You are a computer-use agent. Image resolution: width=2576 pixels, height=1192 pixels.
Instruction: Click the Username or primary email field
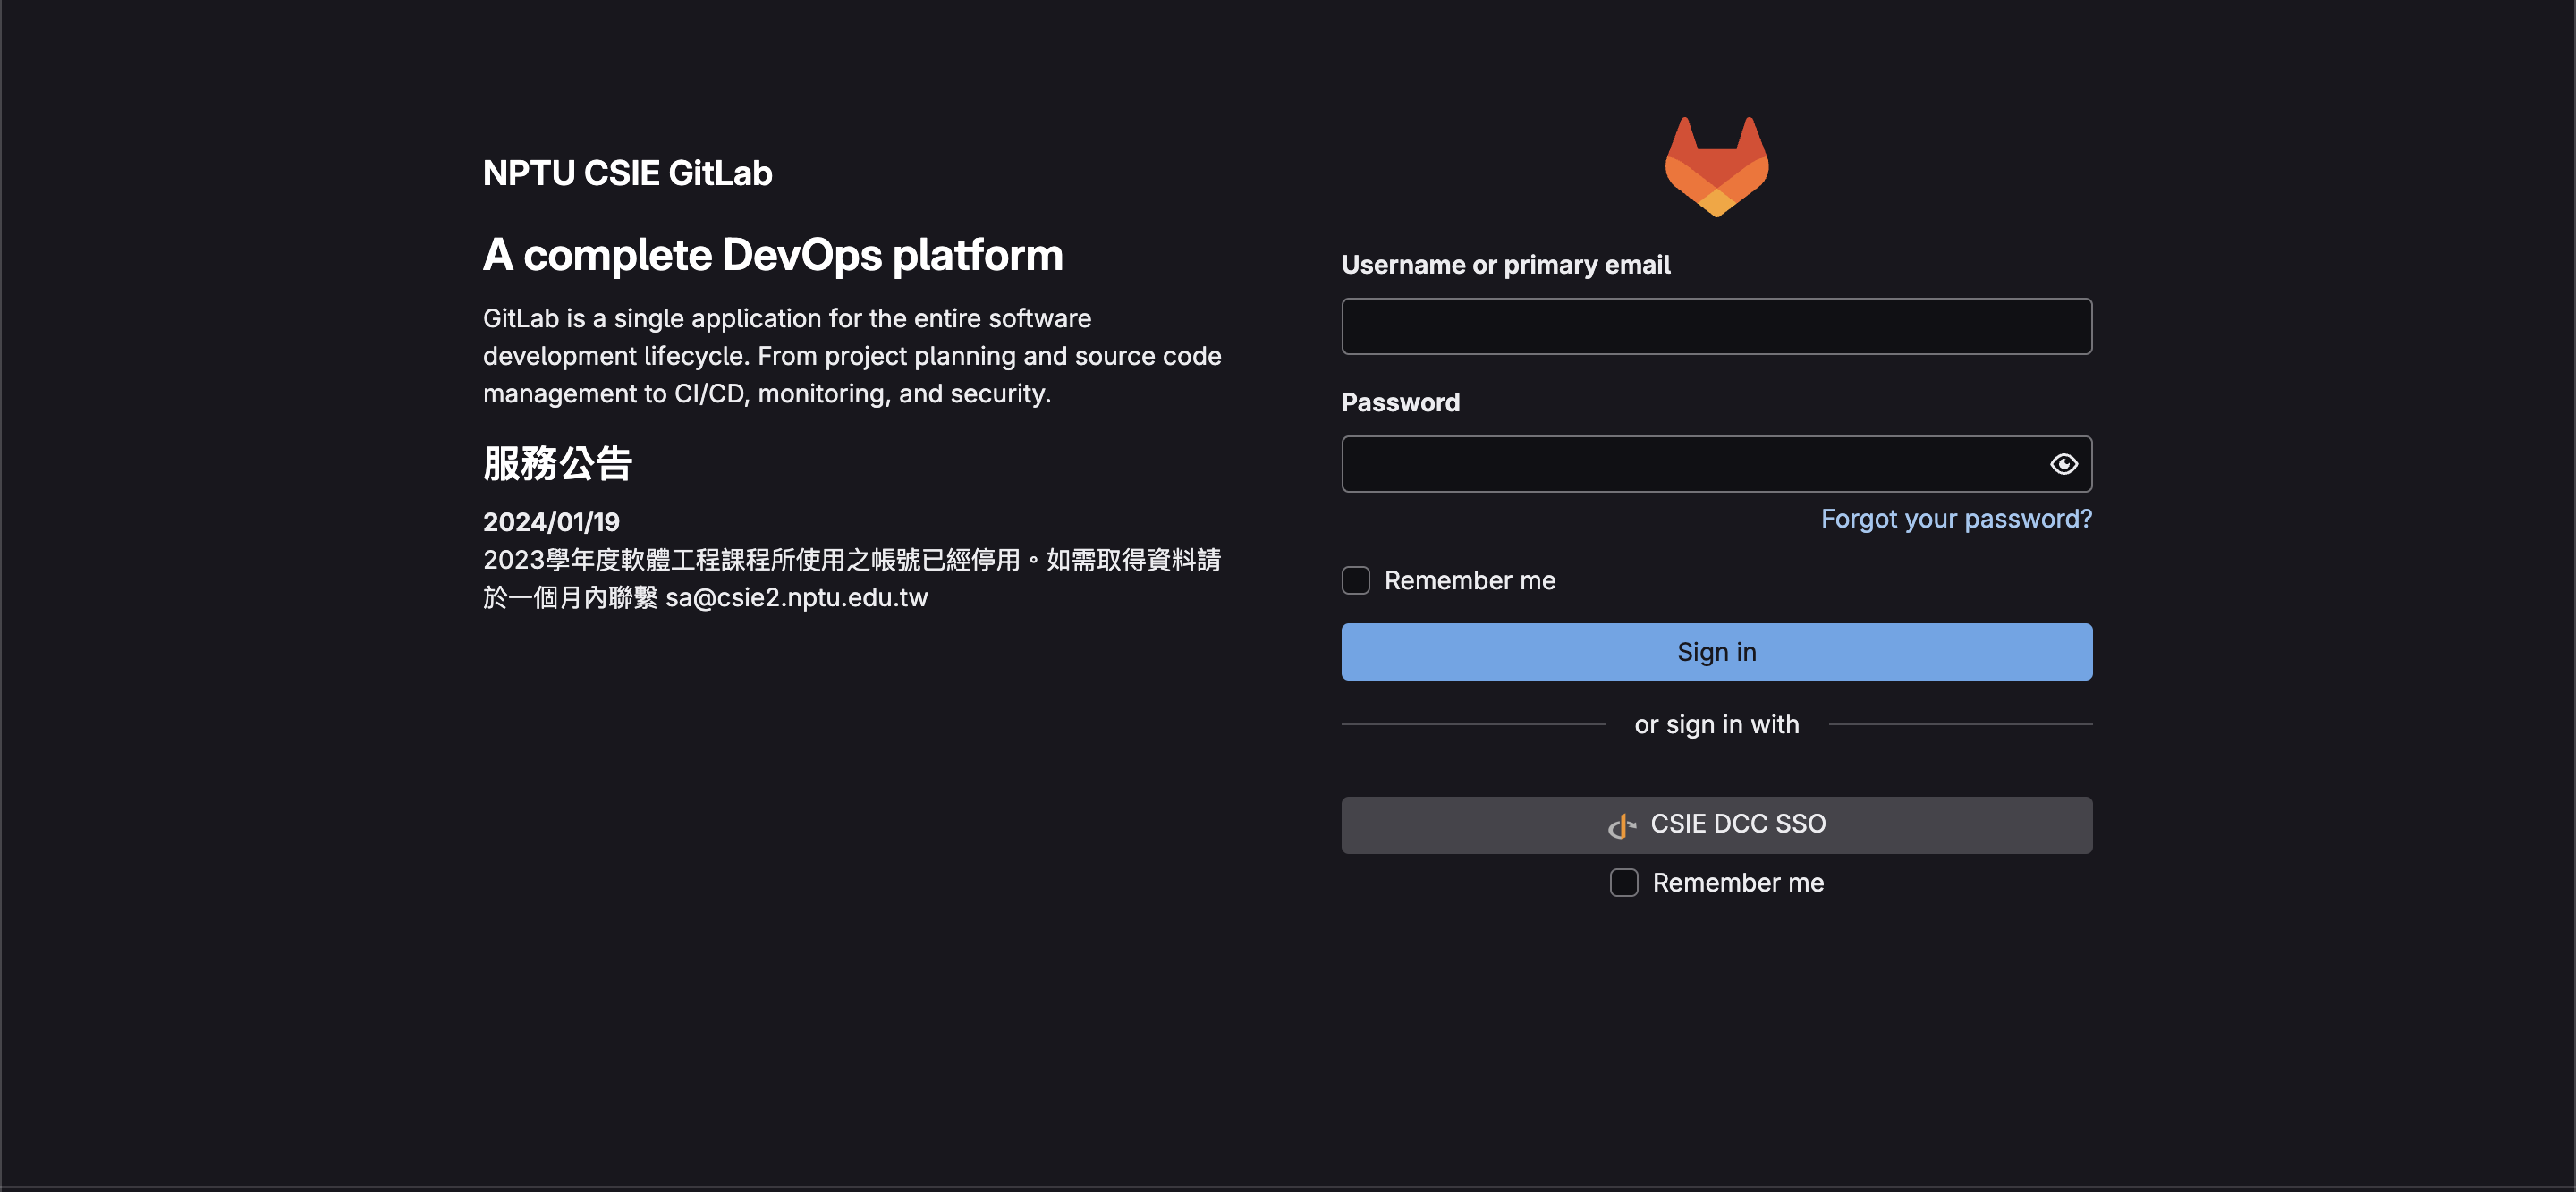(1716, 326)
